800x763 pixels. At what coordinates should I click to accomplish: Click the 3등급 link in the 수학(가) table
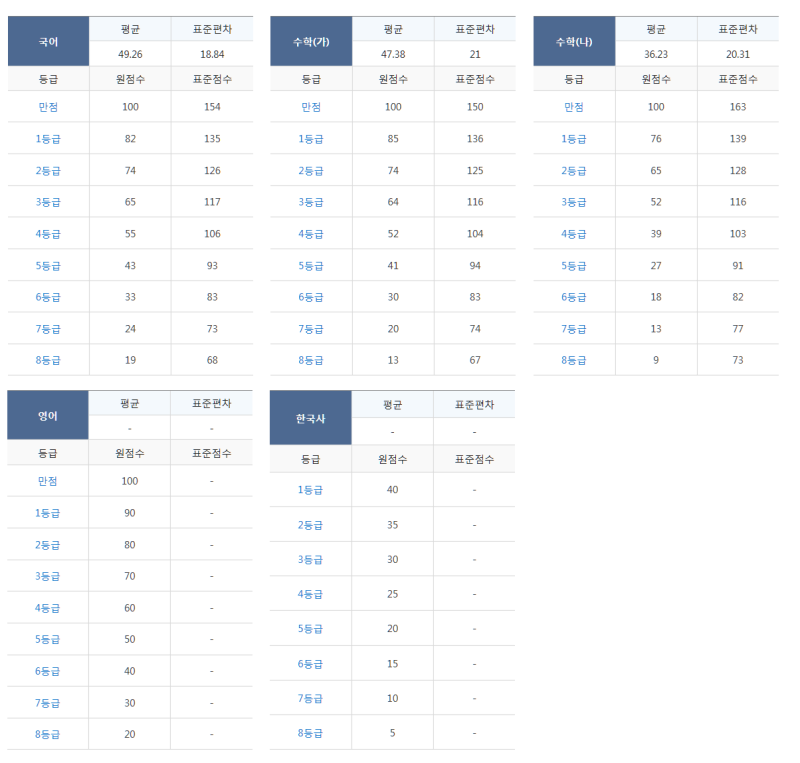[311, 202]
